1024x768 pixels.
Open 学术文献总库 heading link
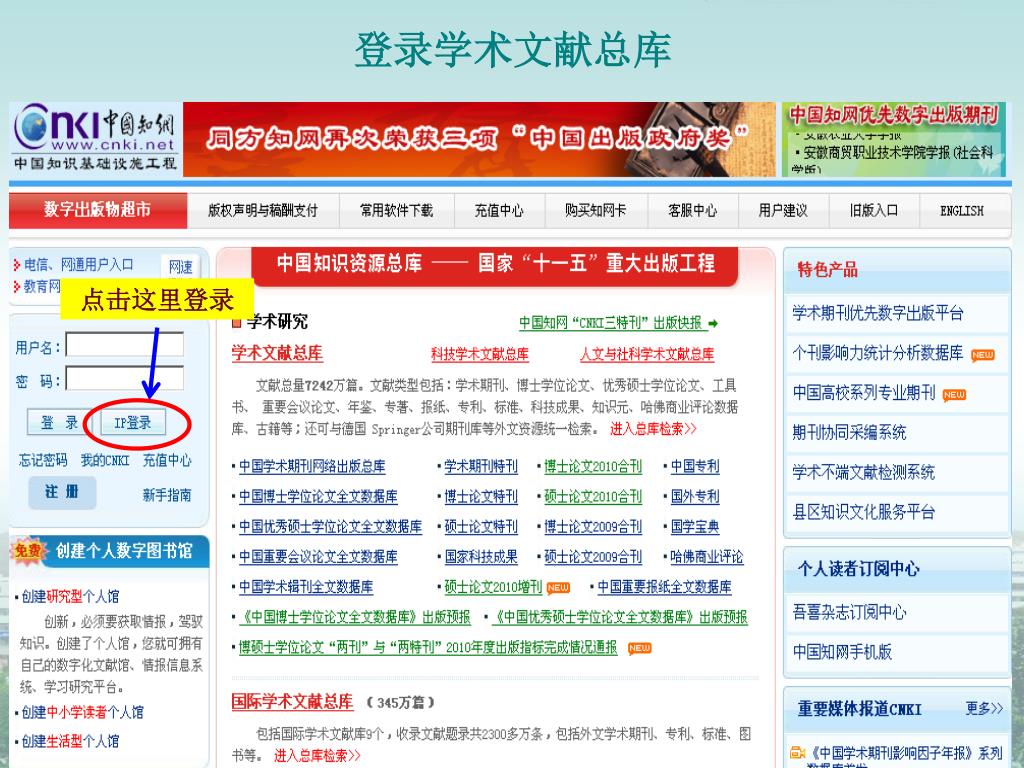click(277, 353)
